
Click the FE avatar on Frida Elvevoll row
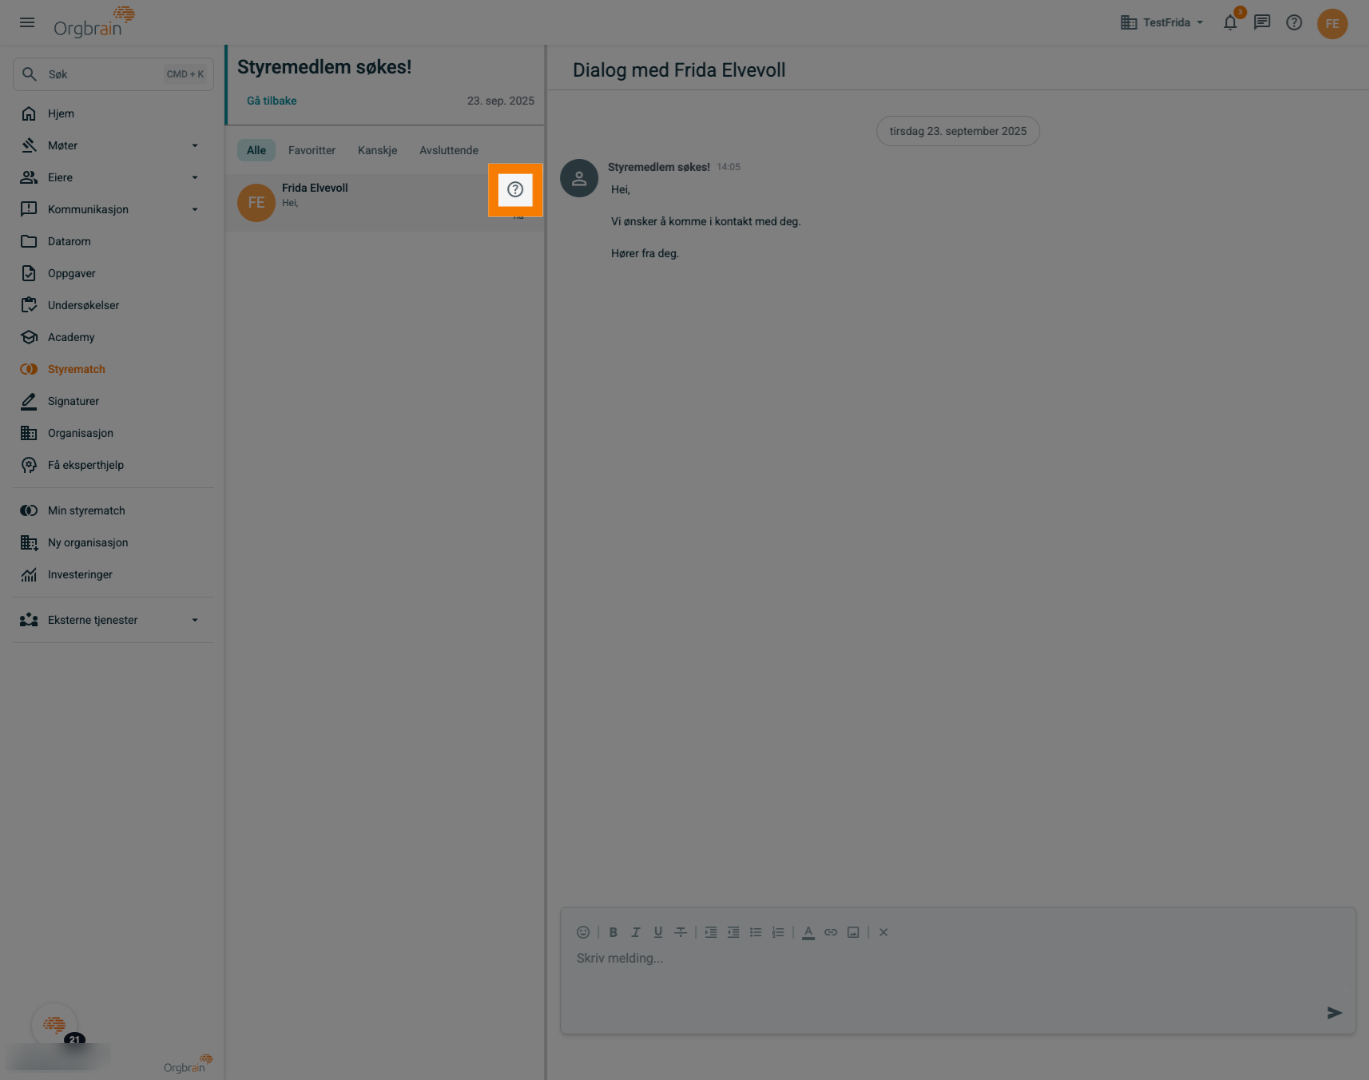[x=256, y=202]
